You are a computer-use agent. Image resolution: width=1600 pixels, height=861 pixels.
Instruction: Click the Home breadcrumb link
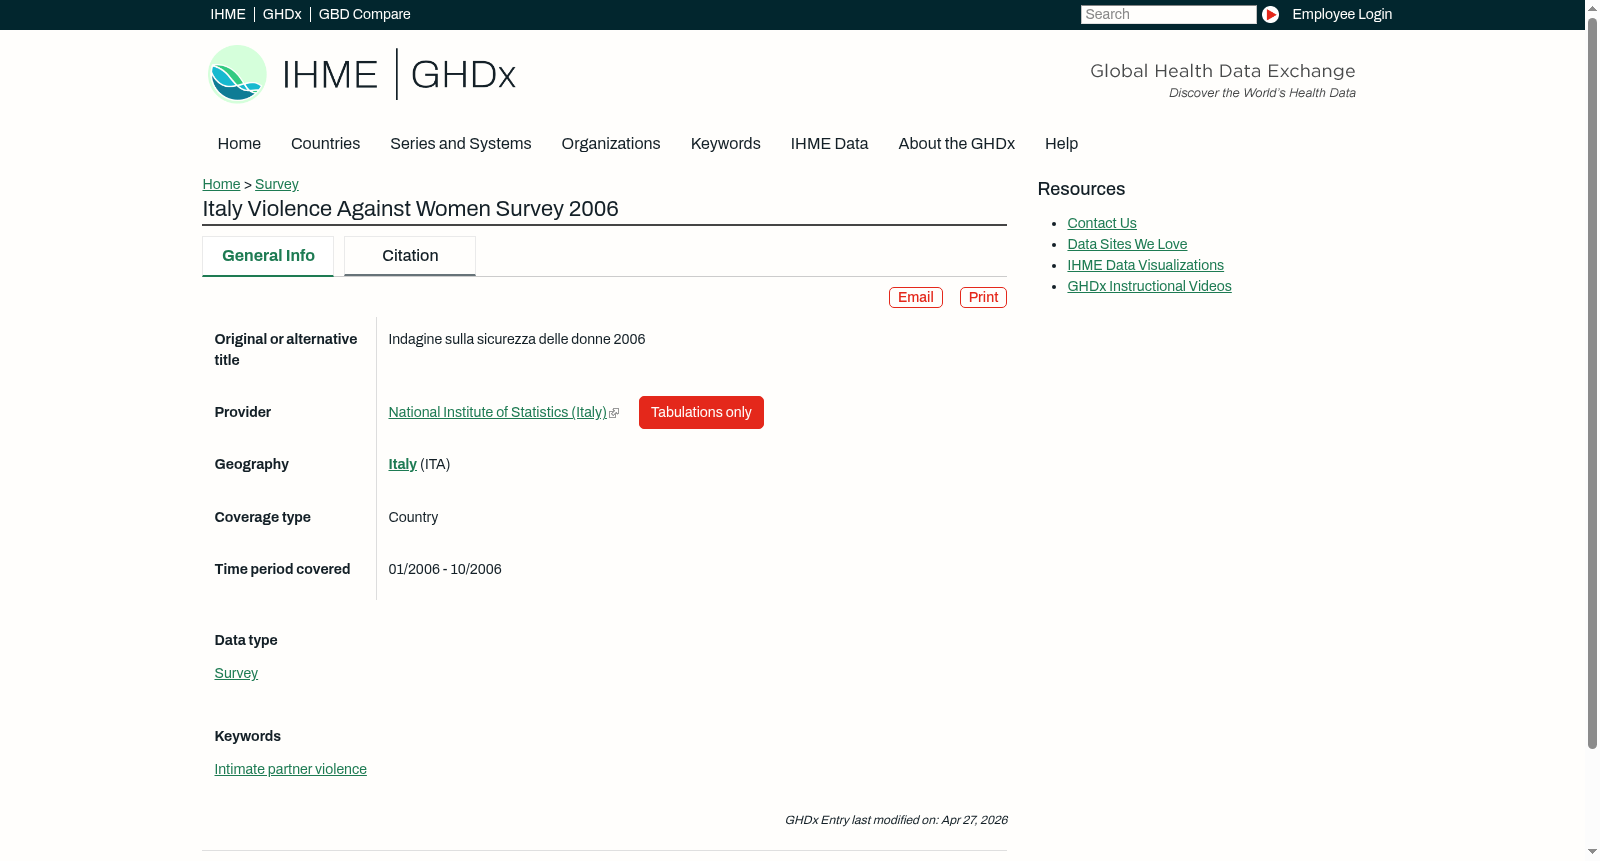[x=221, y=184]
